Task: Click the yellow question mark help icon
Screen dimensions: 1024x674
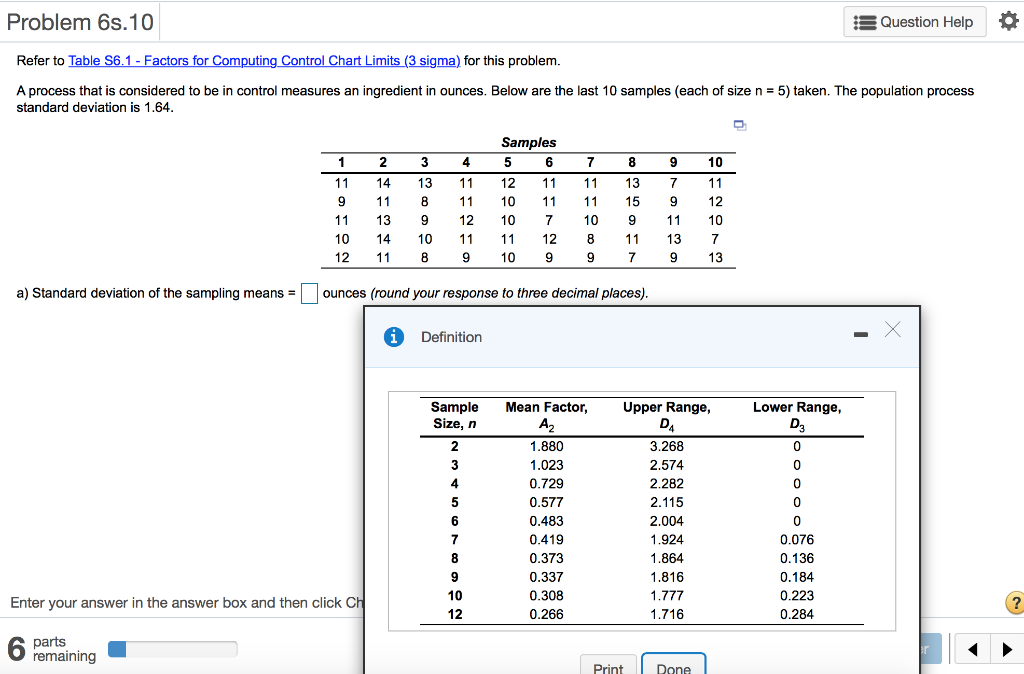Action: point(1016,602)
